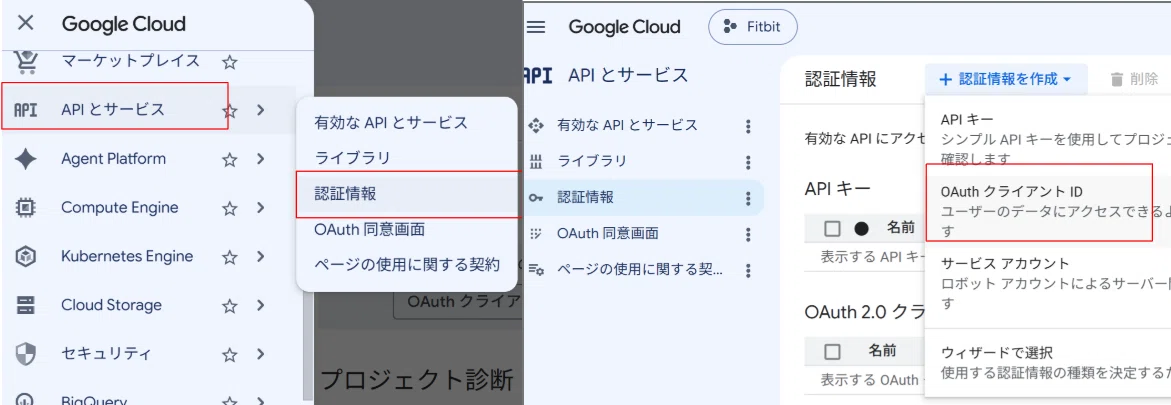Screen dimensions: 1171x405
Task: Select OAuth 同意画面 in flyout submenu
Action: tap(407, 229)
